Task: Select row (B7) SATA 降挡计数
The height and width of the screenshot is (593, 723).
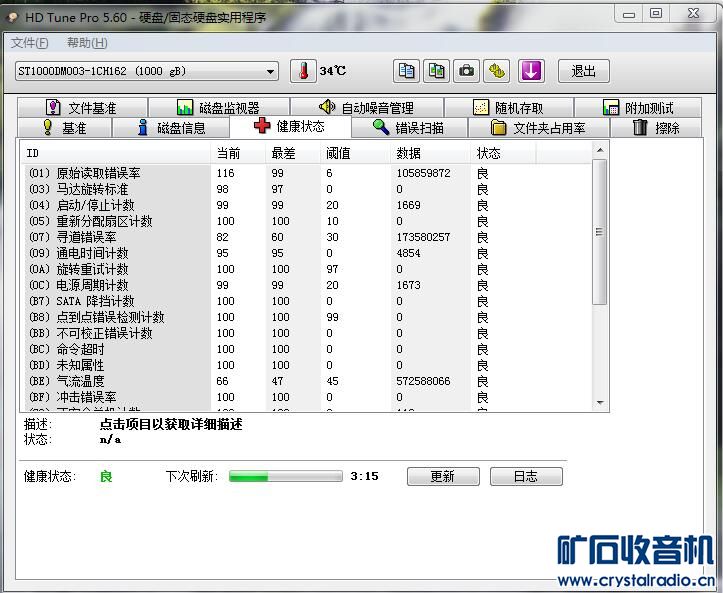Action: click(306, 301)
